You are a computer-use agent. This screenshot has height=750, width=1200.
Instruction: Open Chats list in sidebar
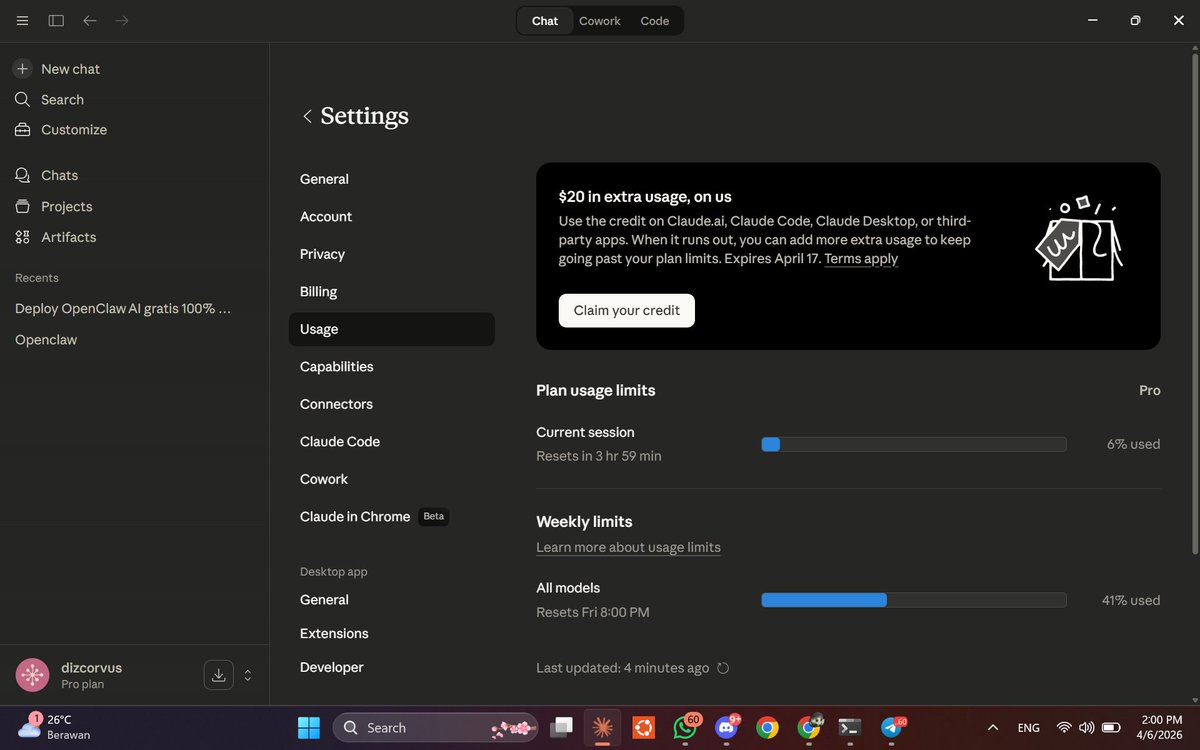[x=47, y=175]
